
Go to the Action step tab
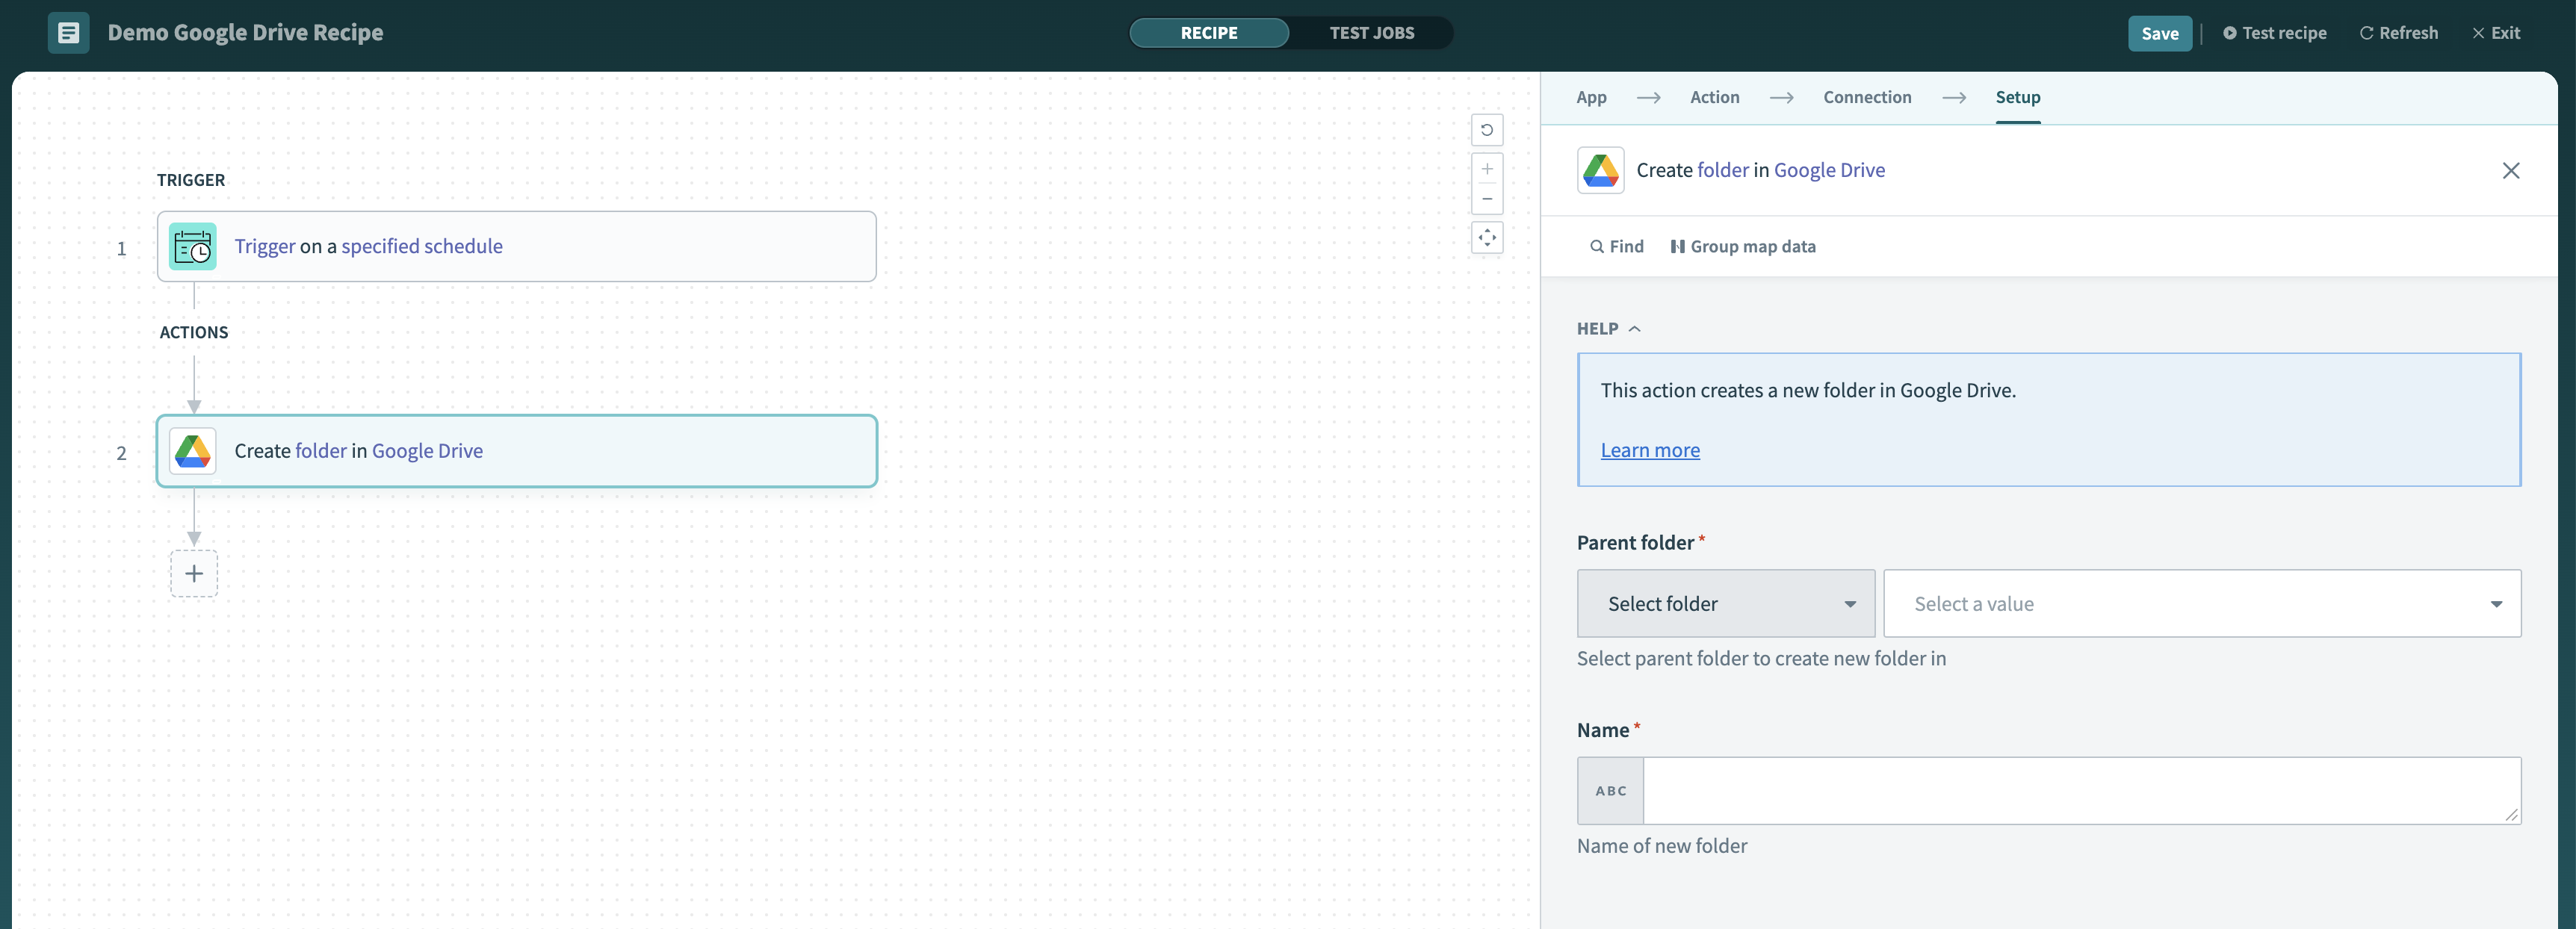(x=1714, y=97)
